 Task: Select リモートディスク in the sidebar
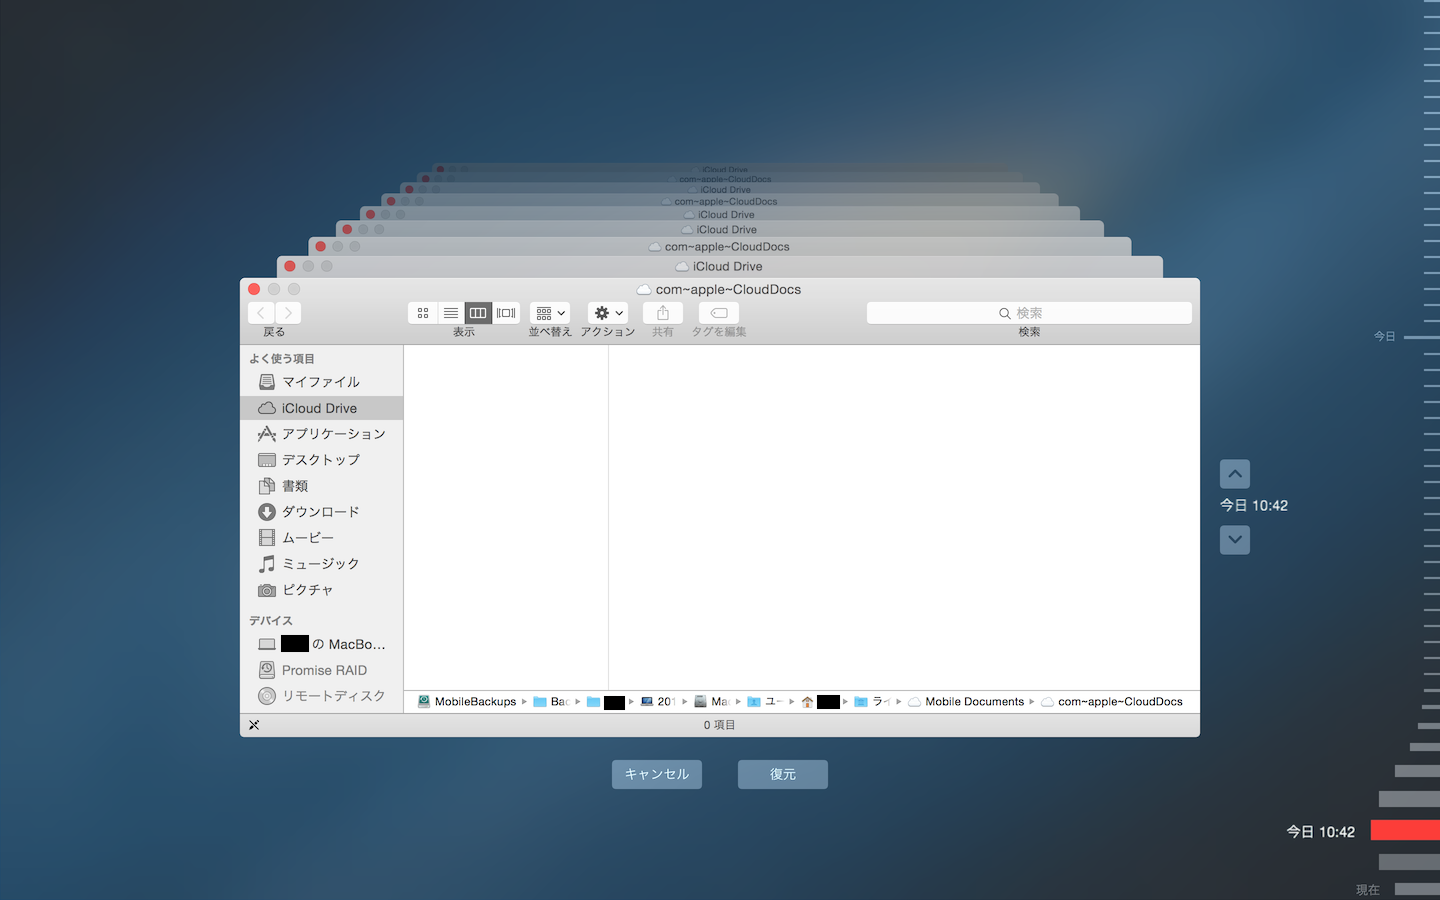[x=321, y=696]
